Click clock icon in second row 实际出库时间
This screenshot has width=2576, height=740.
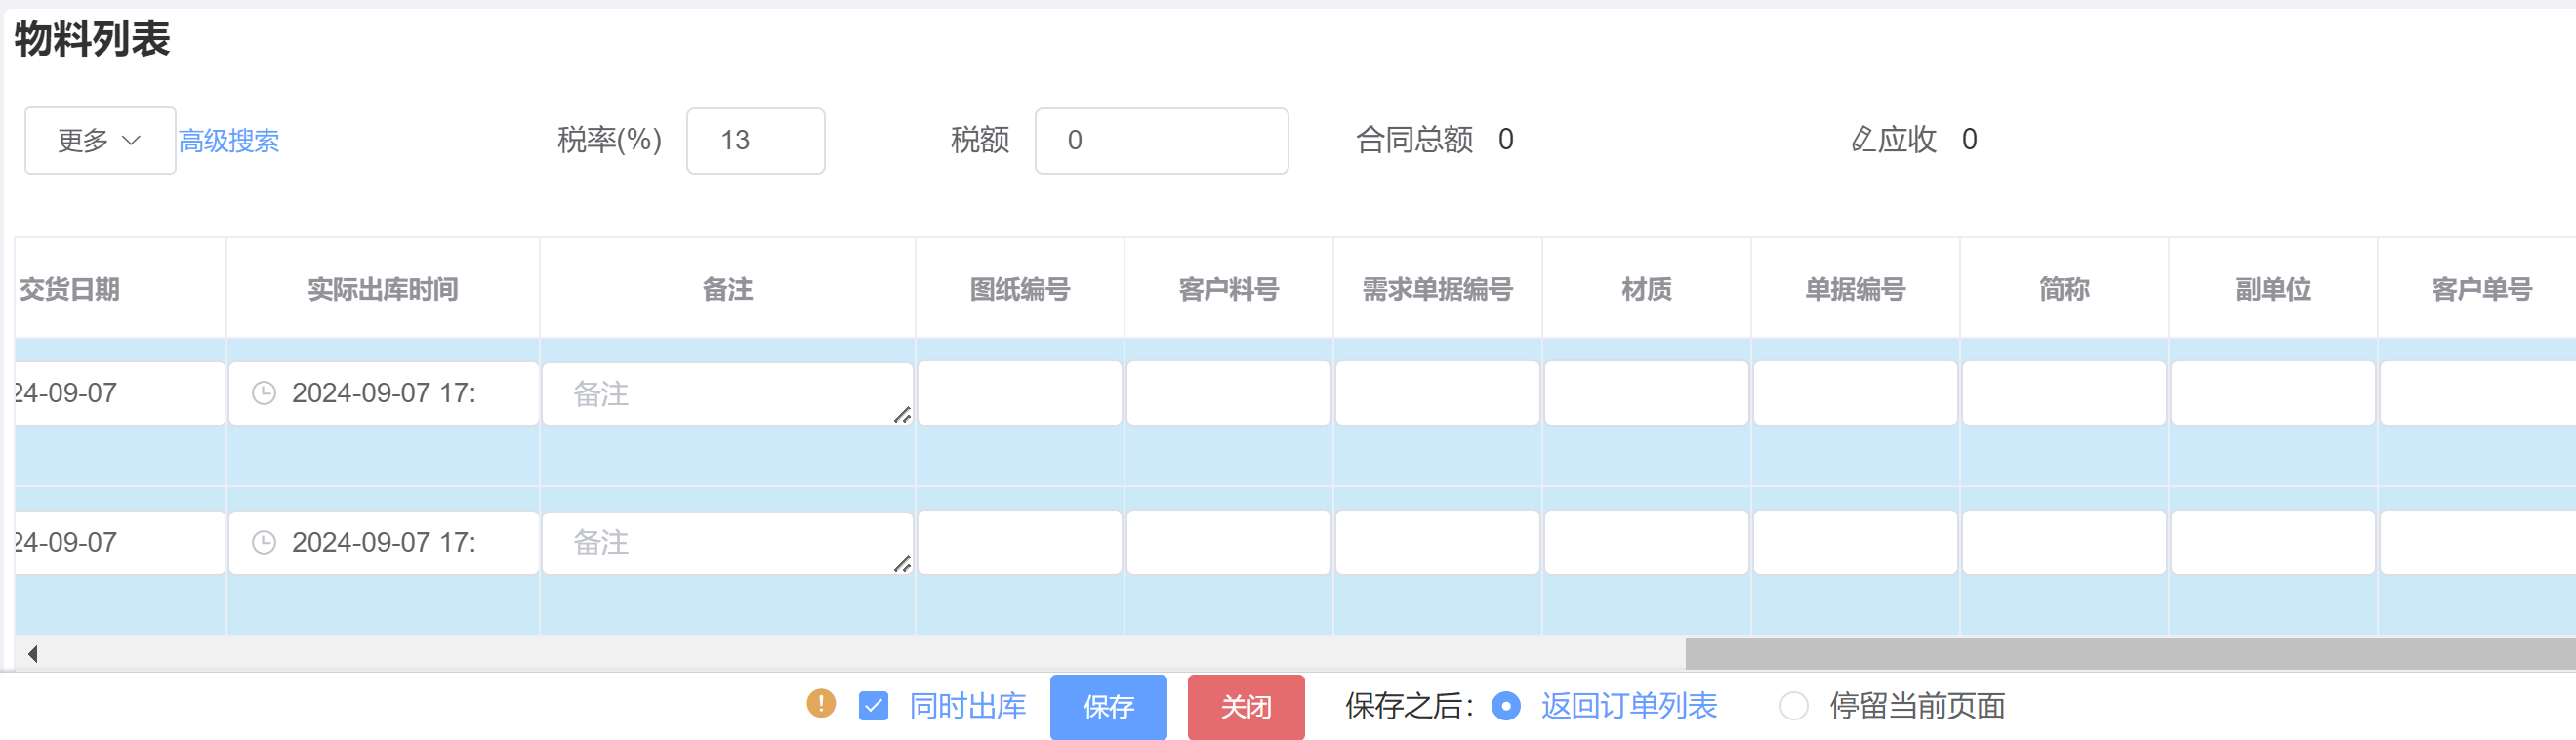(x=264, y=542)
